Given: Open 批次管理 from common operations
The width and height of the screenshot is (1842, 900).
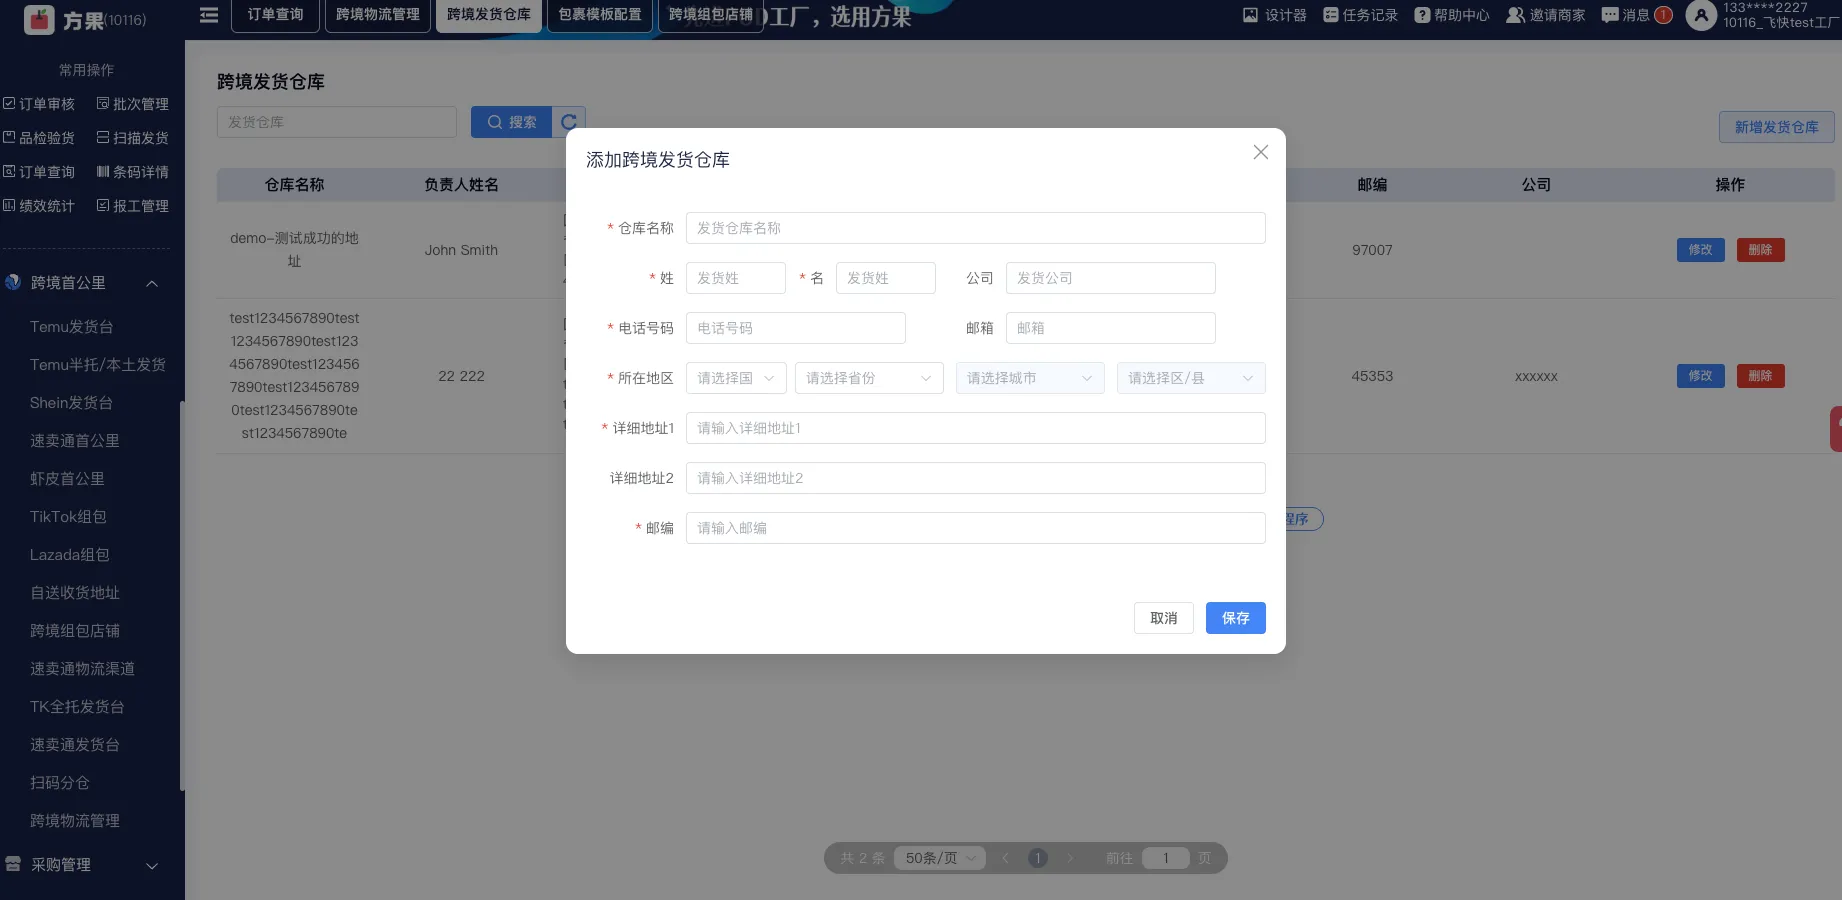Looking at the screenshot, I should coord(133,103).
